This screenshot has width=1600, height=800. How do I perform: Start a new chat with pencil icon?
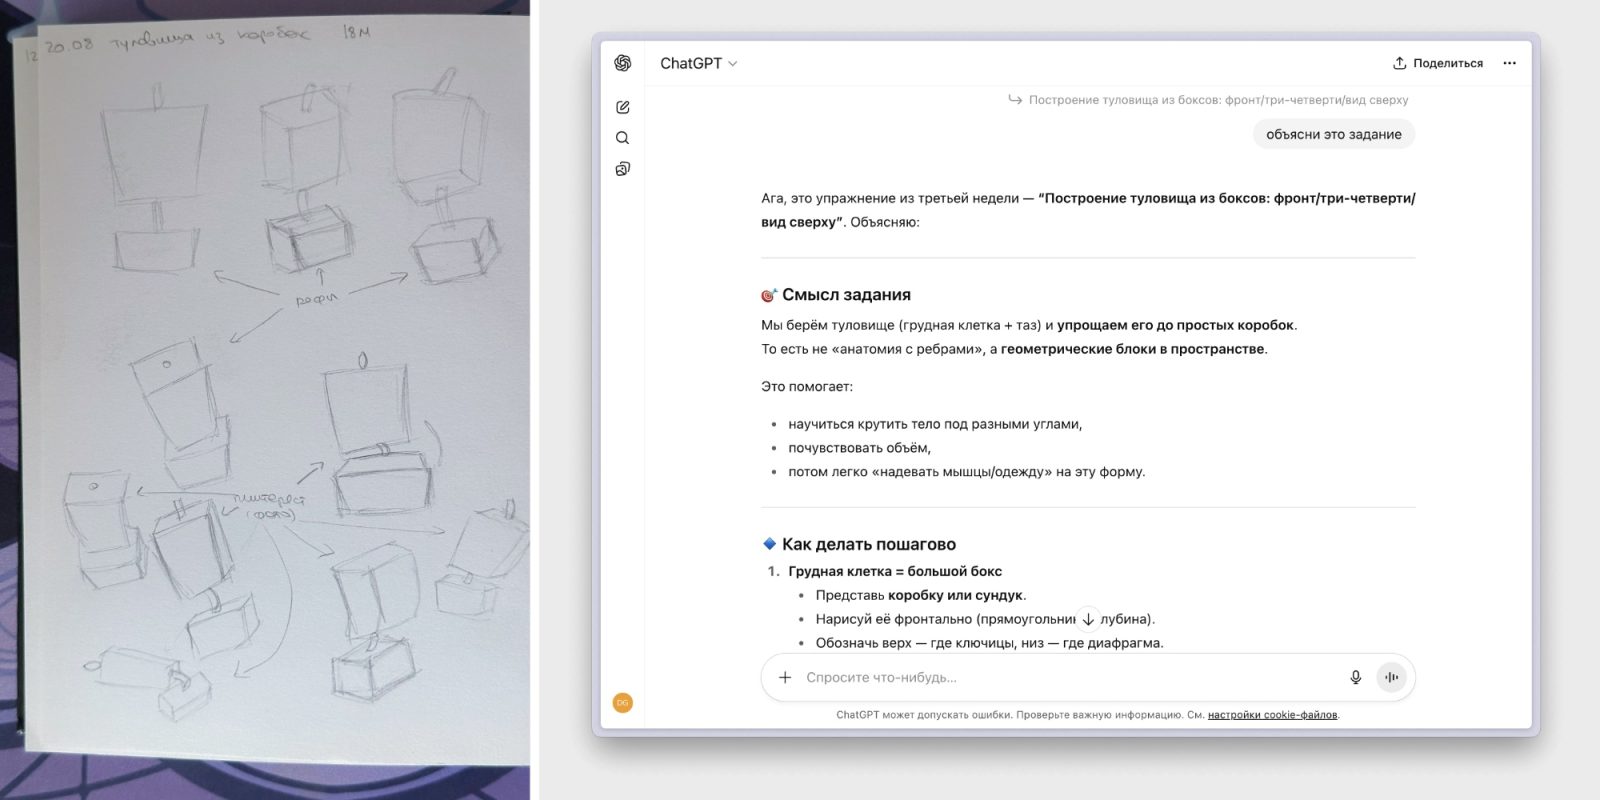point(622,107)
